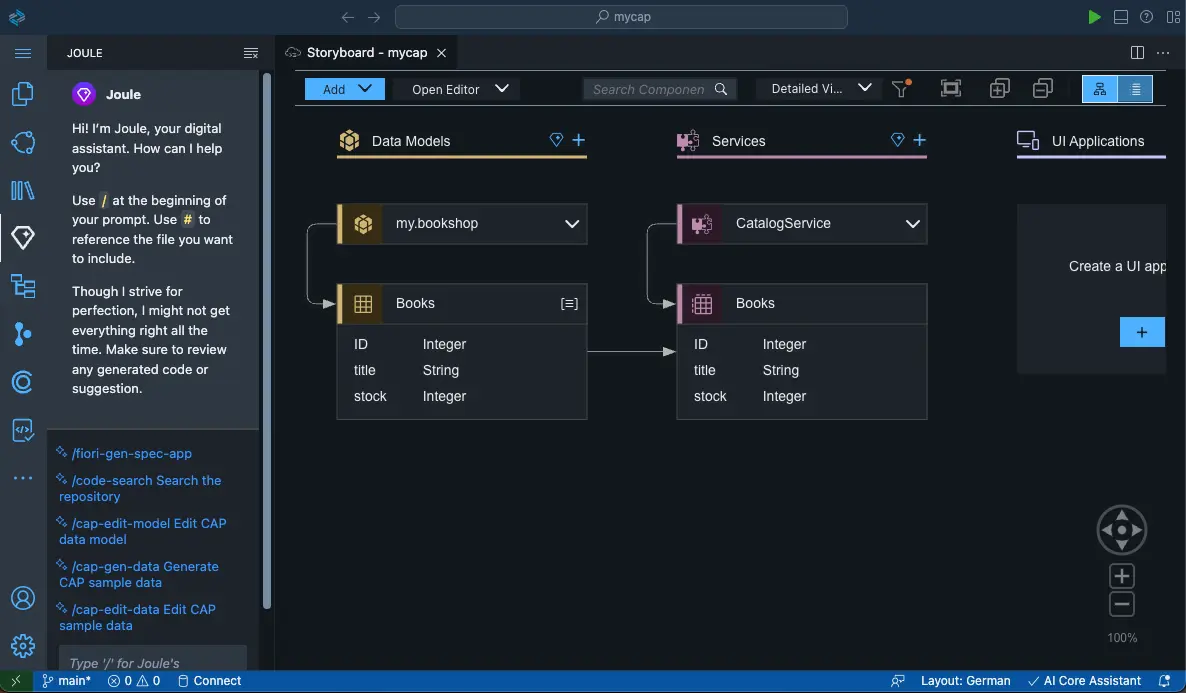Image resolution: width=1186 pixels, height=693 pixels.
Task: Customize layout icon in title bar
Action: coord(1173,17)
